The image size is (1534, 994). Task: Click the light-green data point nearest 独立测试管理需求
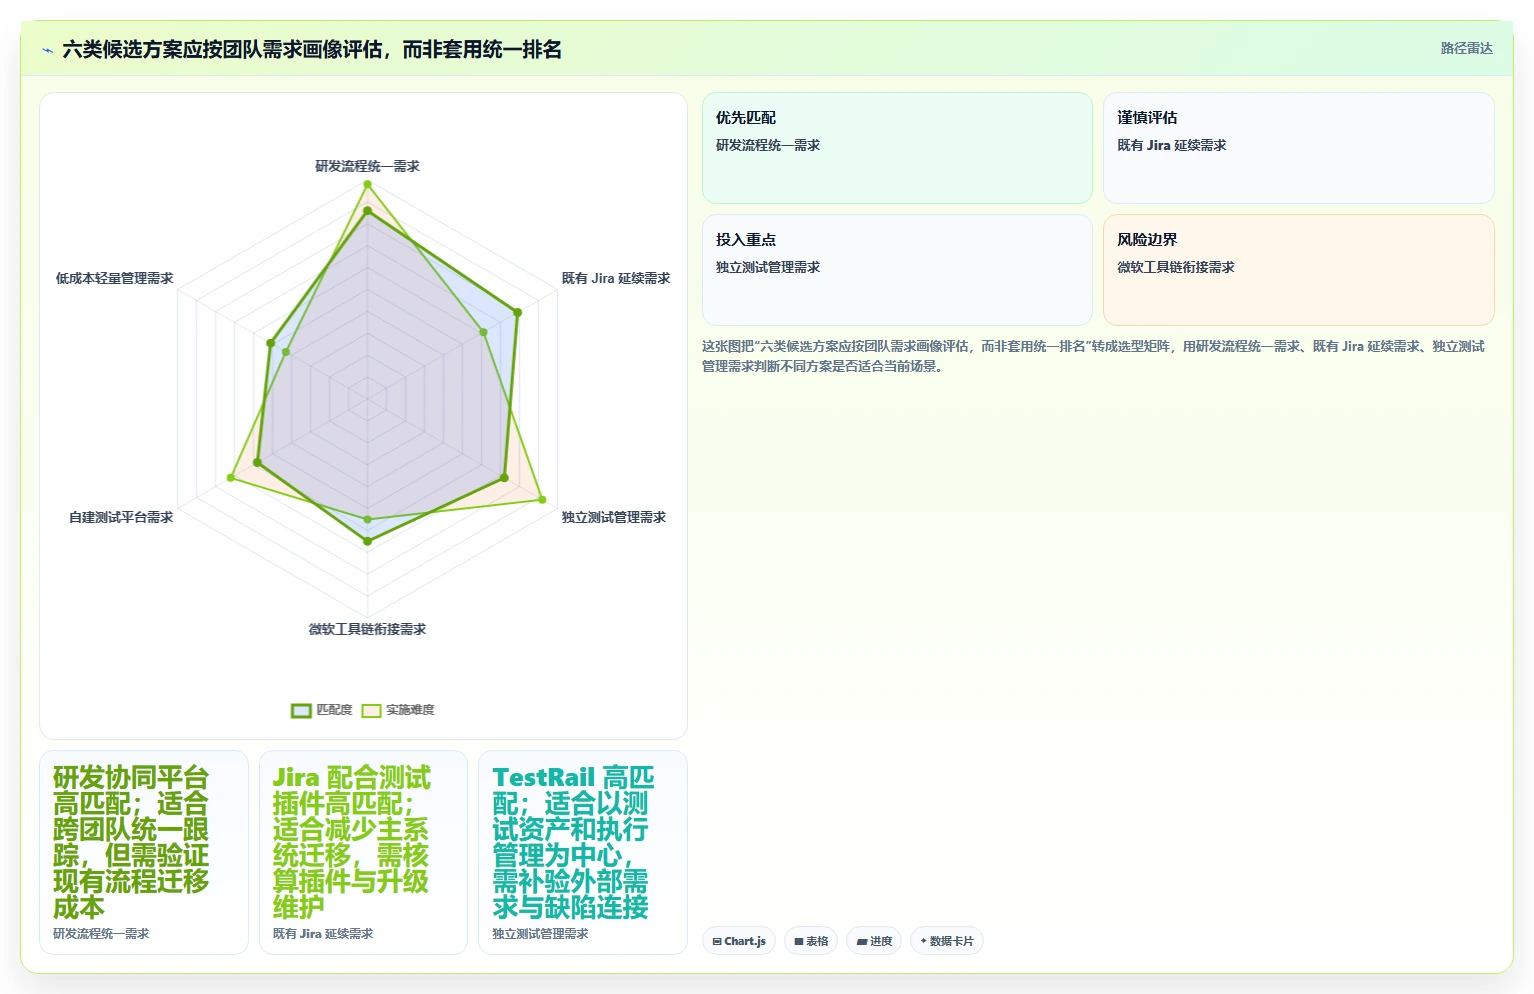(542, 499)
